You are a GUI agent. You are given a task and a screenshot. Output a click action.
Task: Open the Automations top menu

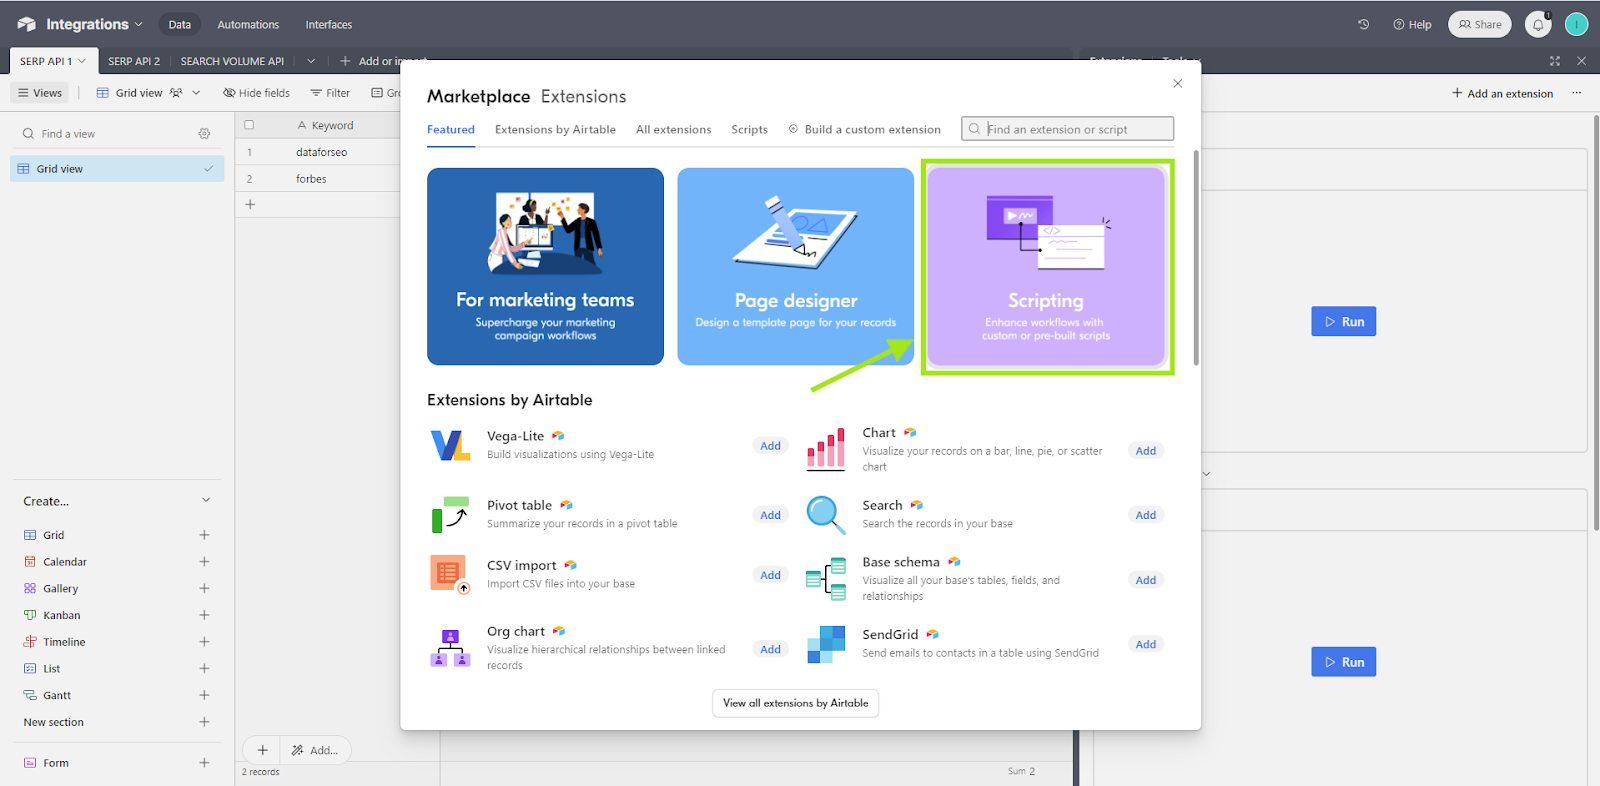pyautogui.click(x=248, y=24)
